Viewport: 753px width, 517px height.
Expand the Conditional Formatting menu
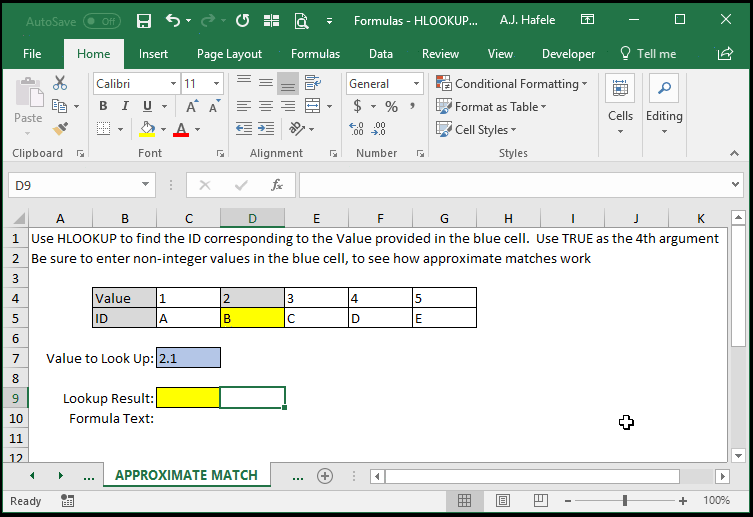(x=511, y=84)
